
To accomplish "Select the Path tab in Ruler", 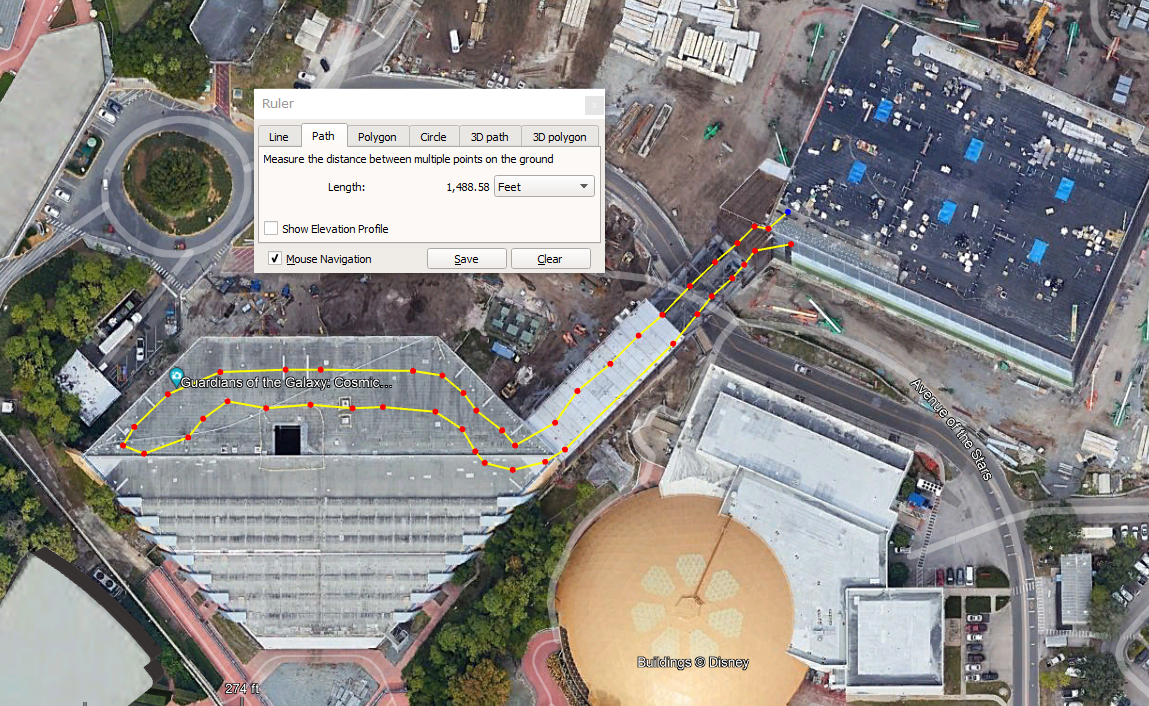I will pyautogui.click(x=323, y=136).
